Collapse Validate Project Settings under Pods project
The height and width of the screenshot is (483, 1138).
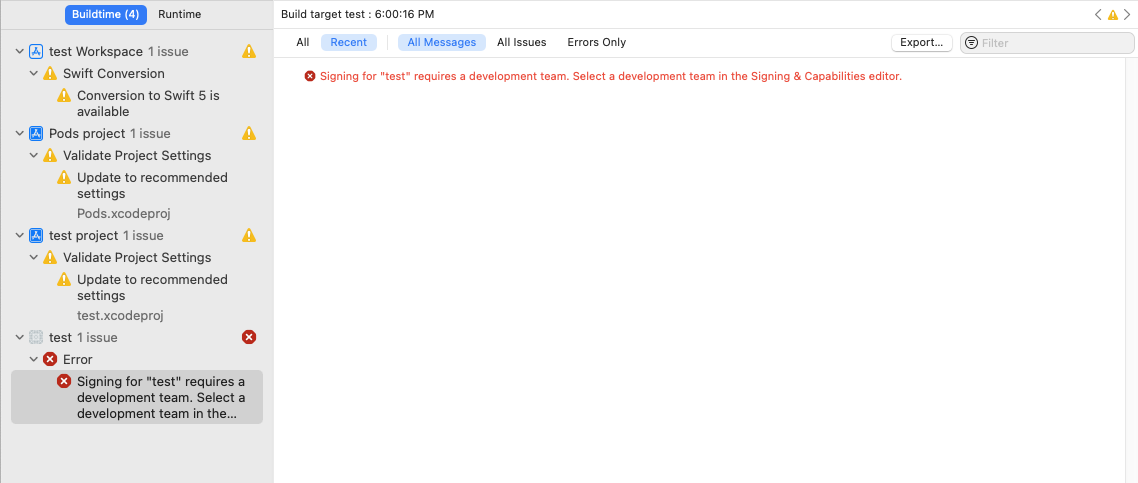[33, 155]
